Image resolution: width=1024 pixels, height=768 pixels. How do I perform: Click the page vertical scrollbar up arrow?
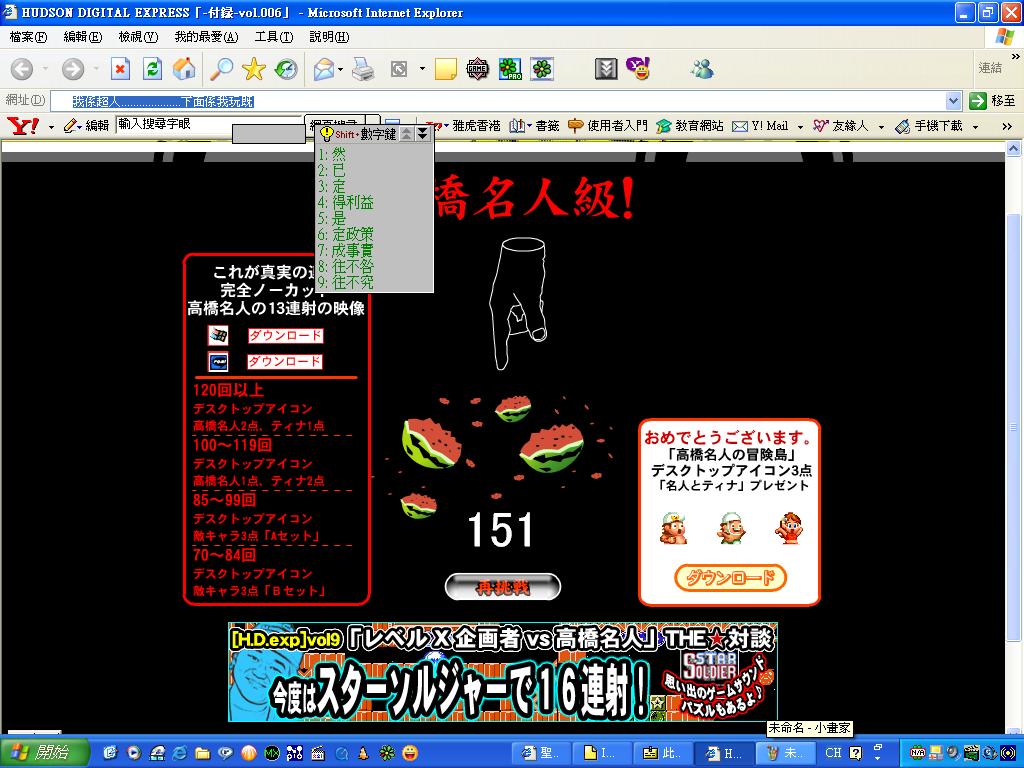pos(1014,149)
